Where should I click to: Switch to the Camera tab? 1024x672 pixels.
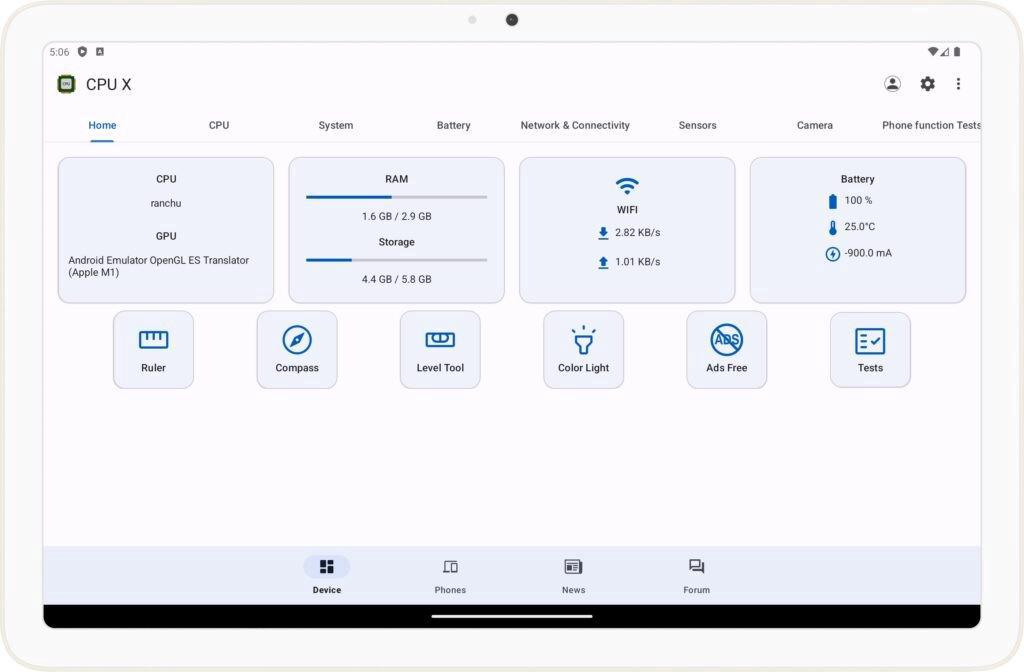[x=814, y=125]
